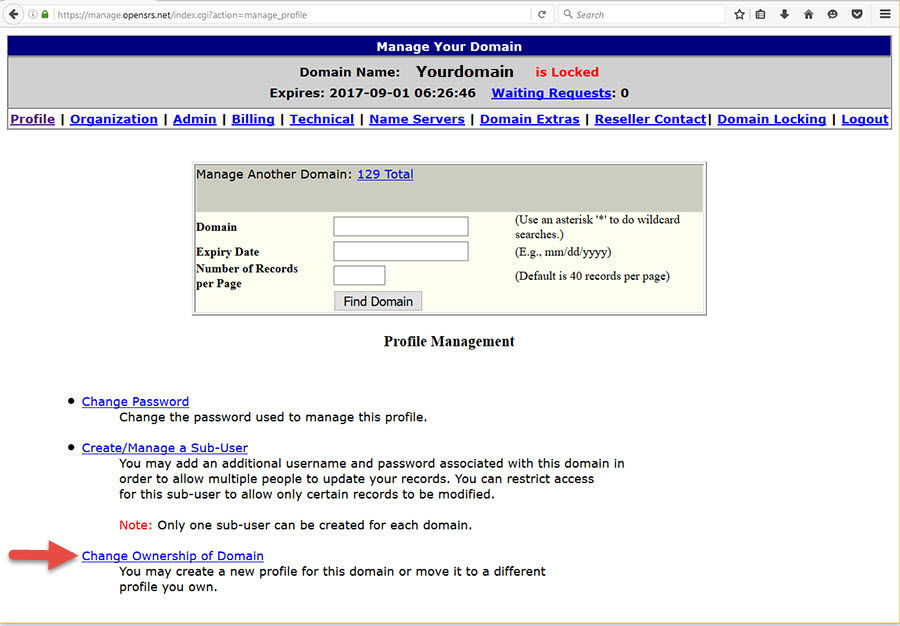Open the downloads arrow icon

[785, 15]
